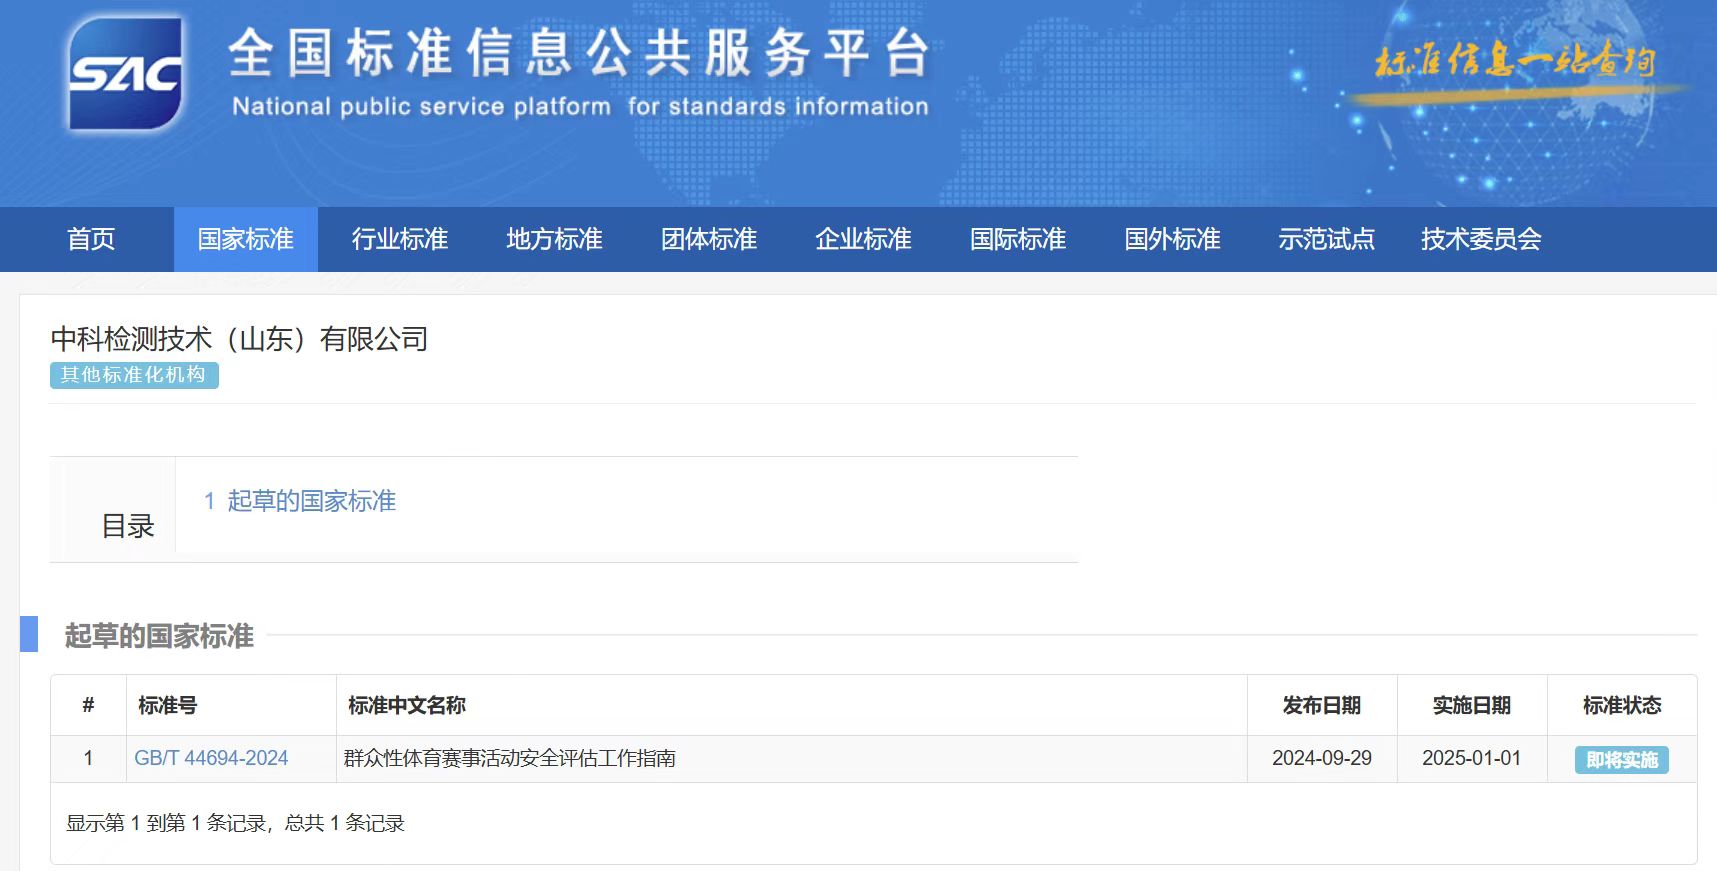
Task: Click the company title 中科检测技术（山东）有限公司
Action: (239, 339)
